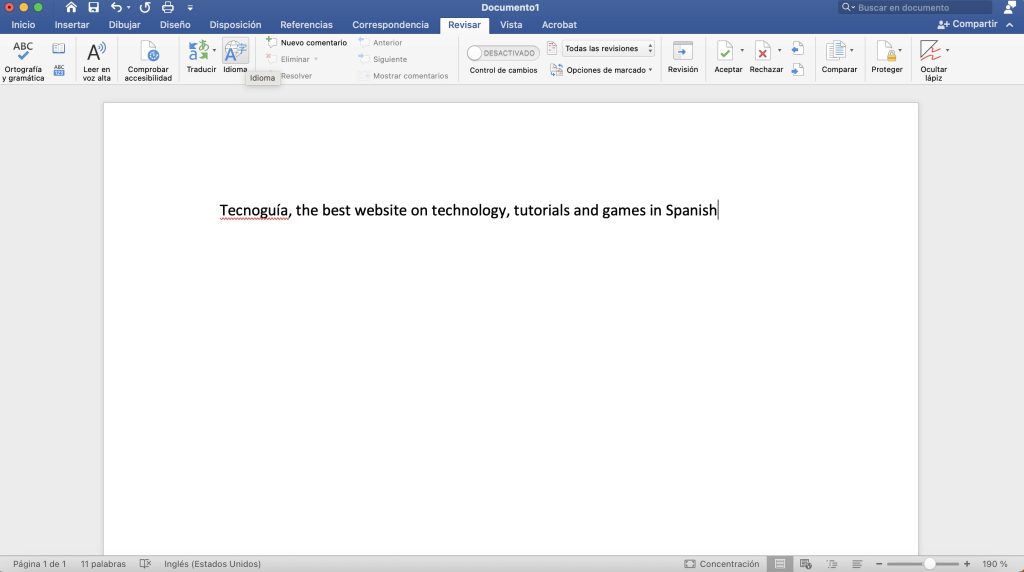Expand the Ocultar lápiz dropdown arrow
Screen dimensions: 1024x572
tap(948, 50)
